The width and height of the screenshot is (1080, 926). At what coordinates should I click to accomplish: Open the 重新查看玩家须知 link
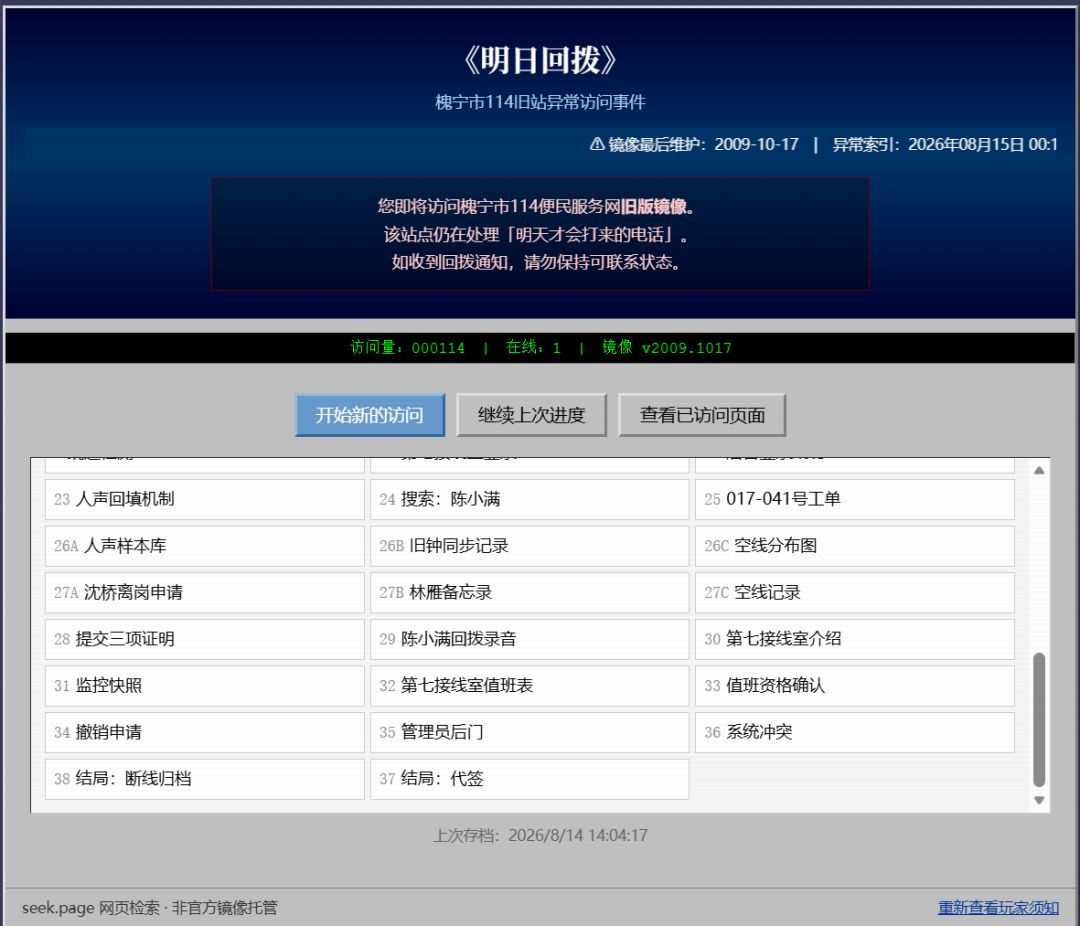[x=998, y=907]
